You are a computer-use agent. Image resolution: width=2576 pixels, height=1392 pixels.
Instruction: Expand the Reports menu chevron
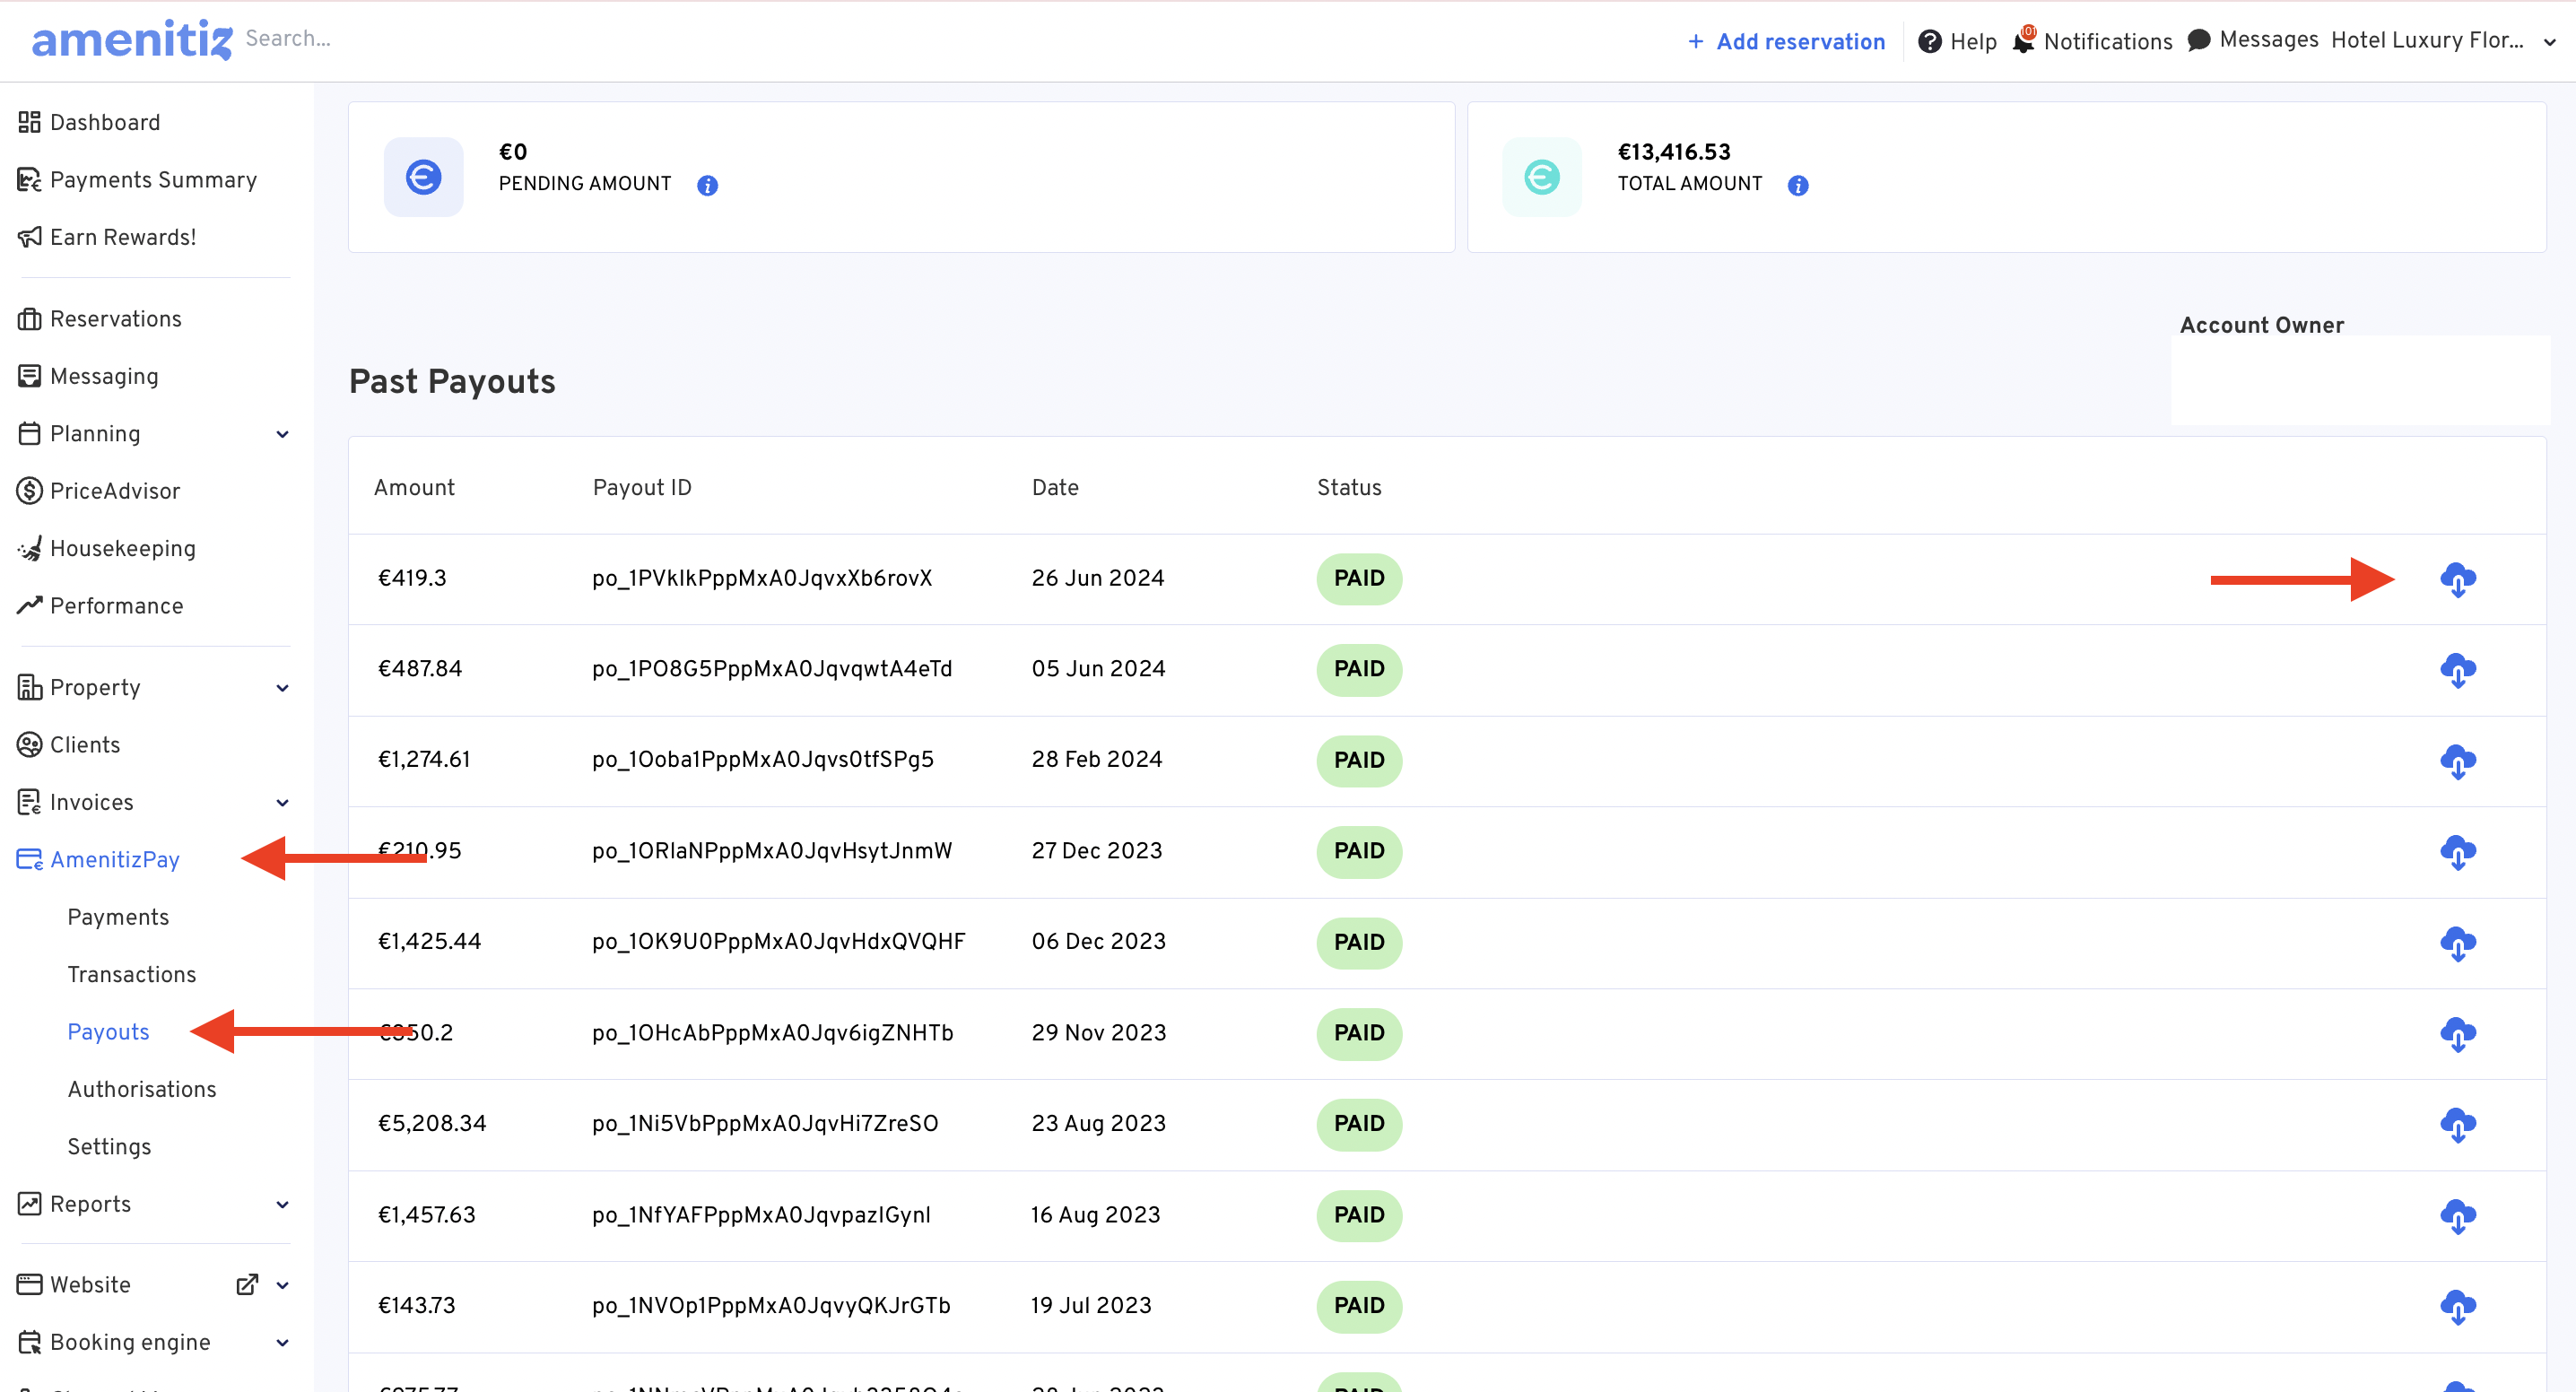pyautogui.click(x=282, y=1205)
